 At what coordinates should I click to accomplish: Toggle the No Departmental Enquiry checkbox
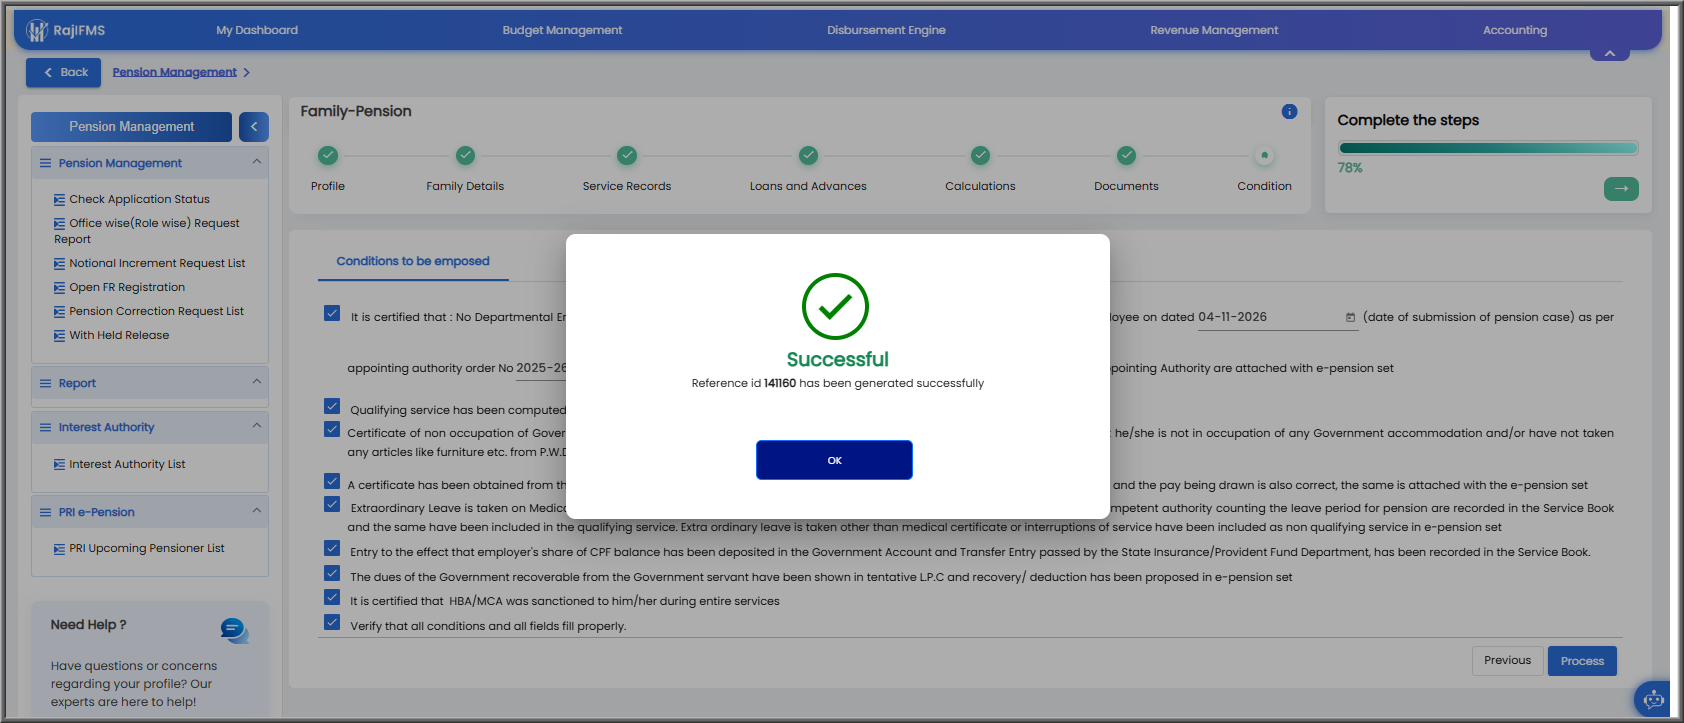pyautogui.click(x=332, y=313)
